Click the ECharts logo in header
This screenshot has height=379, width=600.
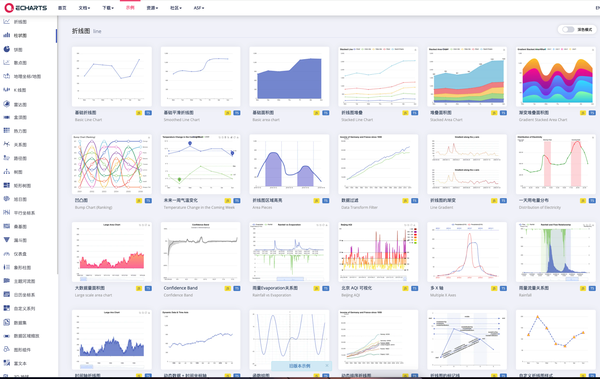(x=26, y=8)
